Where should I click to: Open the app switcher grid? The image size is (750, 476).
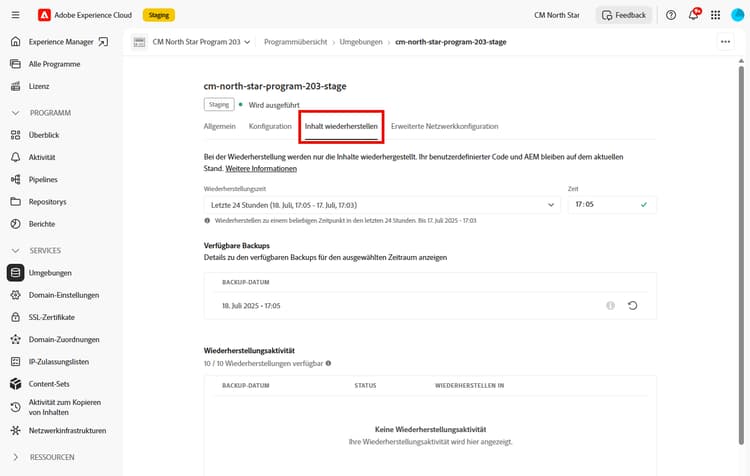716,15
